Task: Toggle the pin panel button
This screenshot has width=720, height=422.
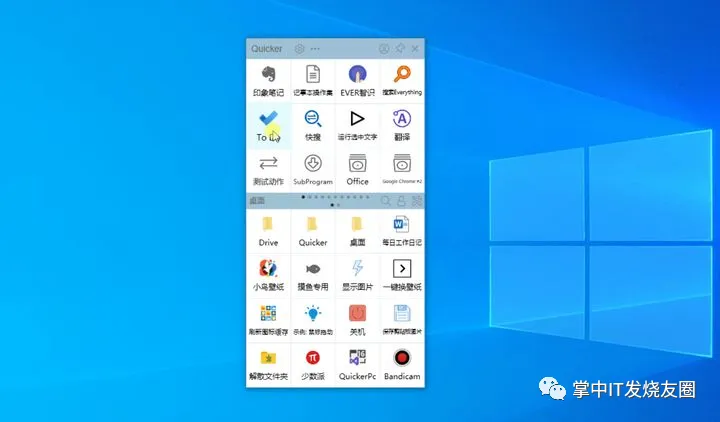Action: click(x=400, y=48)
